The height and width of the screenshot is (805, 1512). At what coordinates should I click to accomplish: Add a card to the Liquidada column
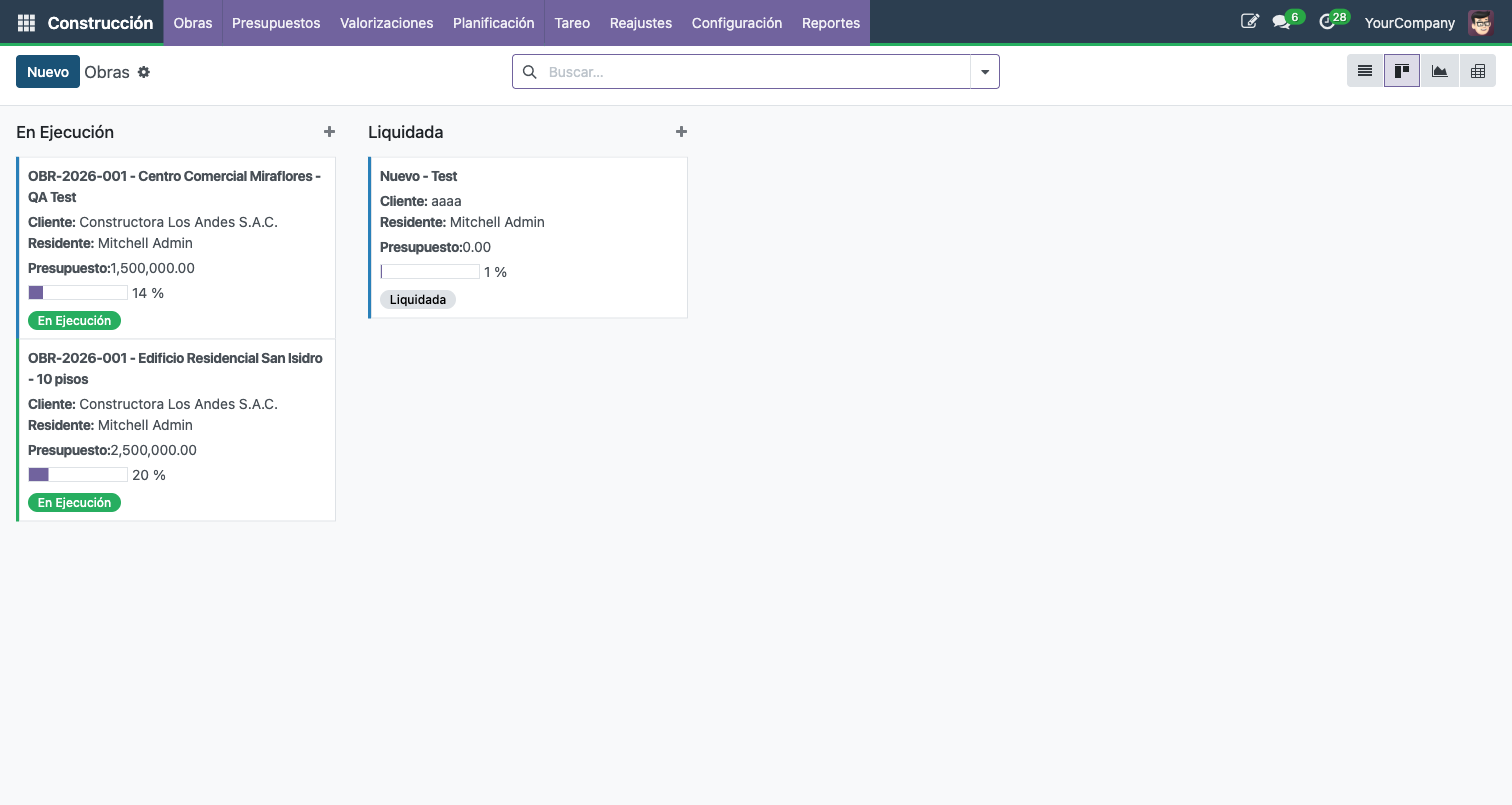681,131
